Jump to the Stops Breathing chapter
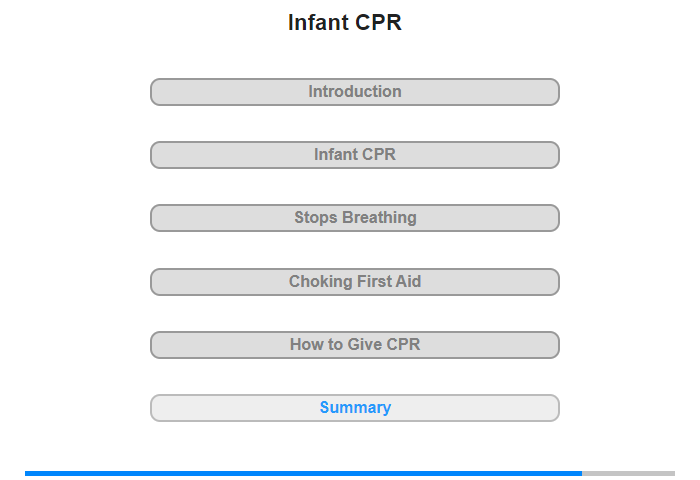700x480 pixels. coord(355,218)
